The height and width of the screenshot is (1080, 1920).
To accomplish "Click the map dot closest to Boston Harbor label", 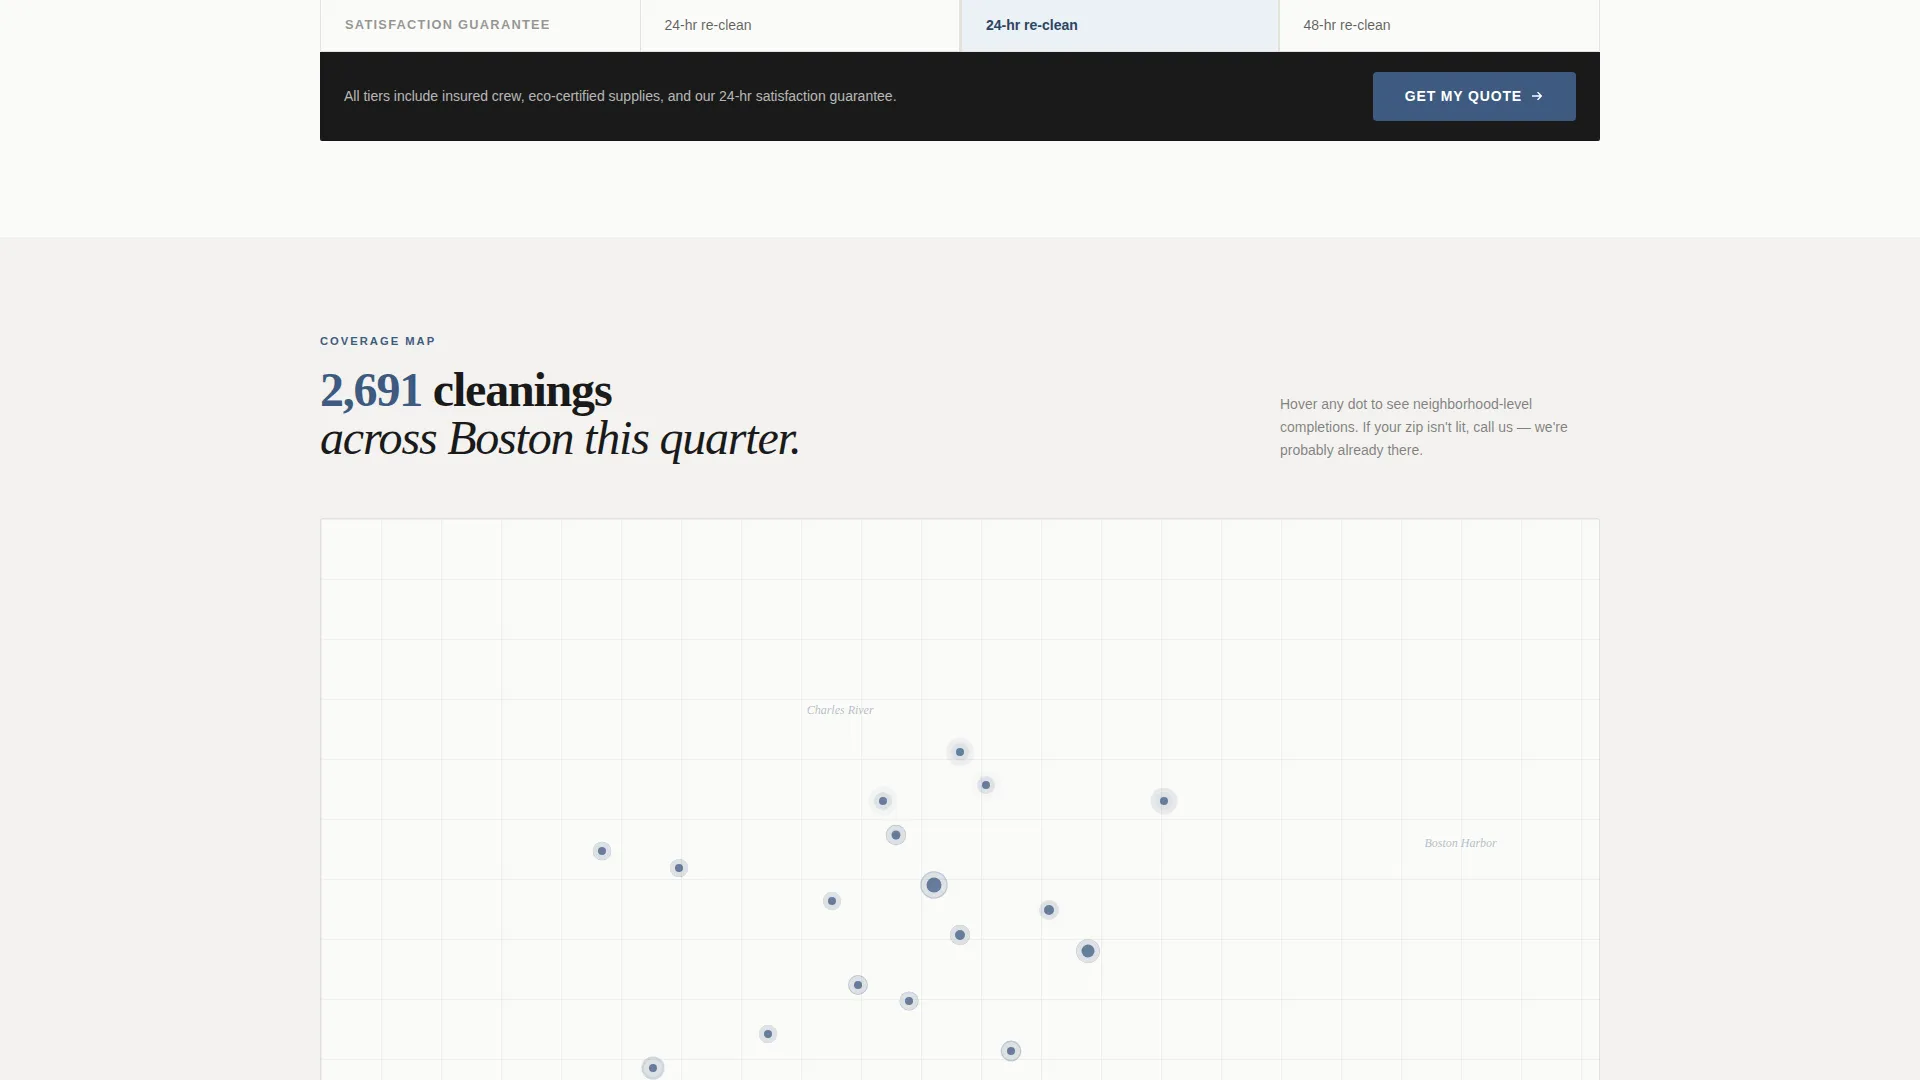I will point(1164,801).
